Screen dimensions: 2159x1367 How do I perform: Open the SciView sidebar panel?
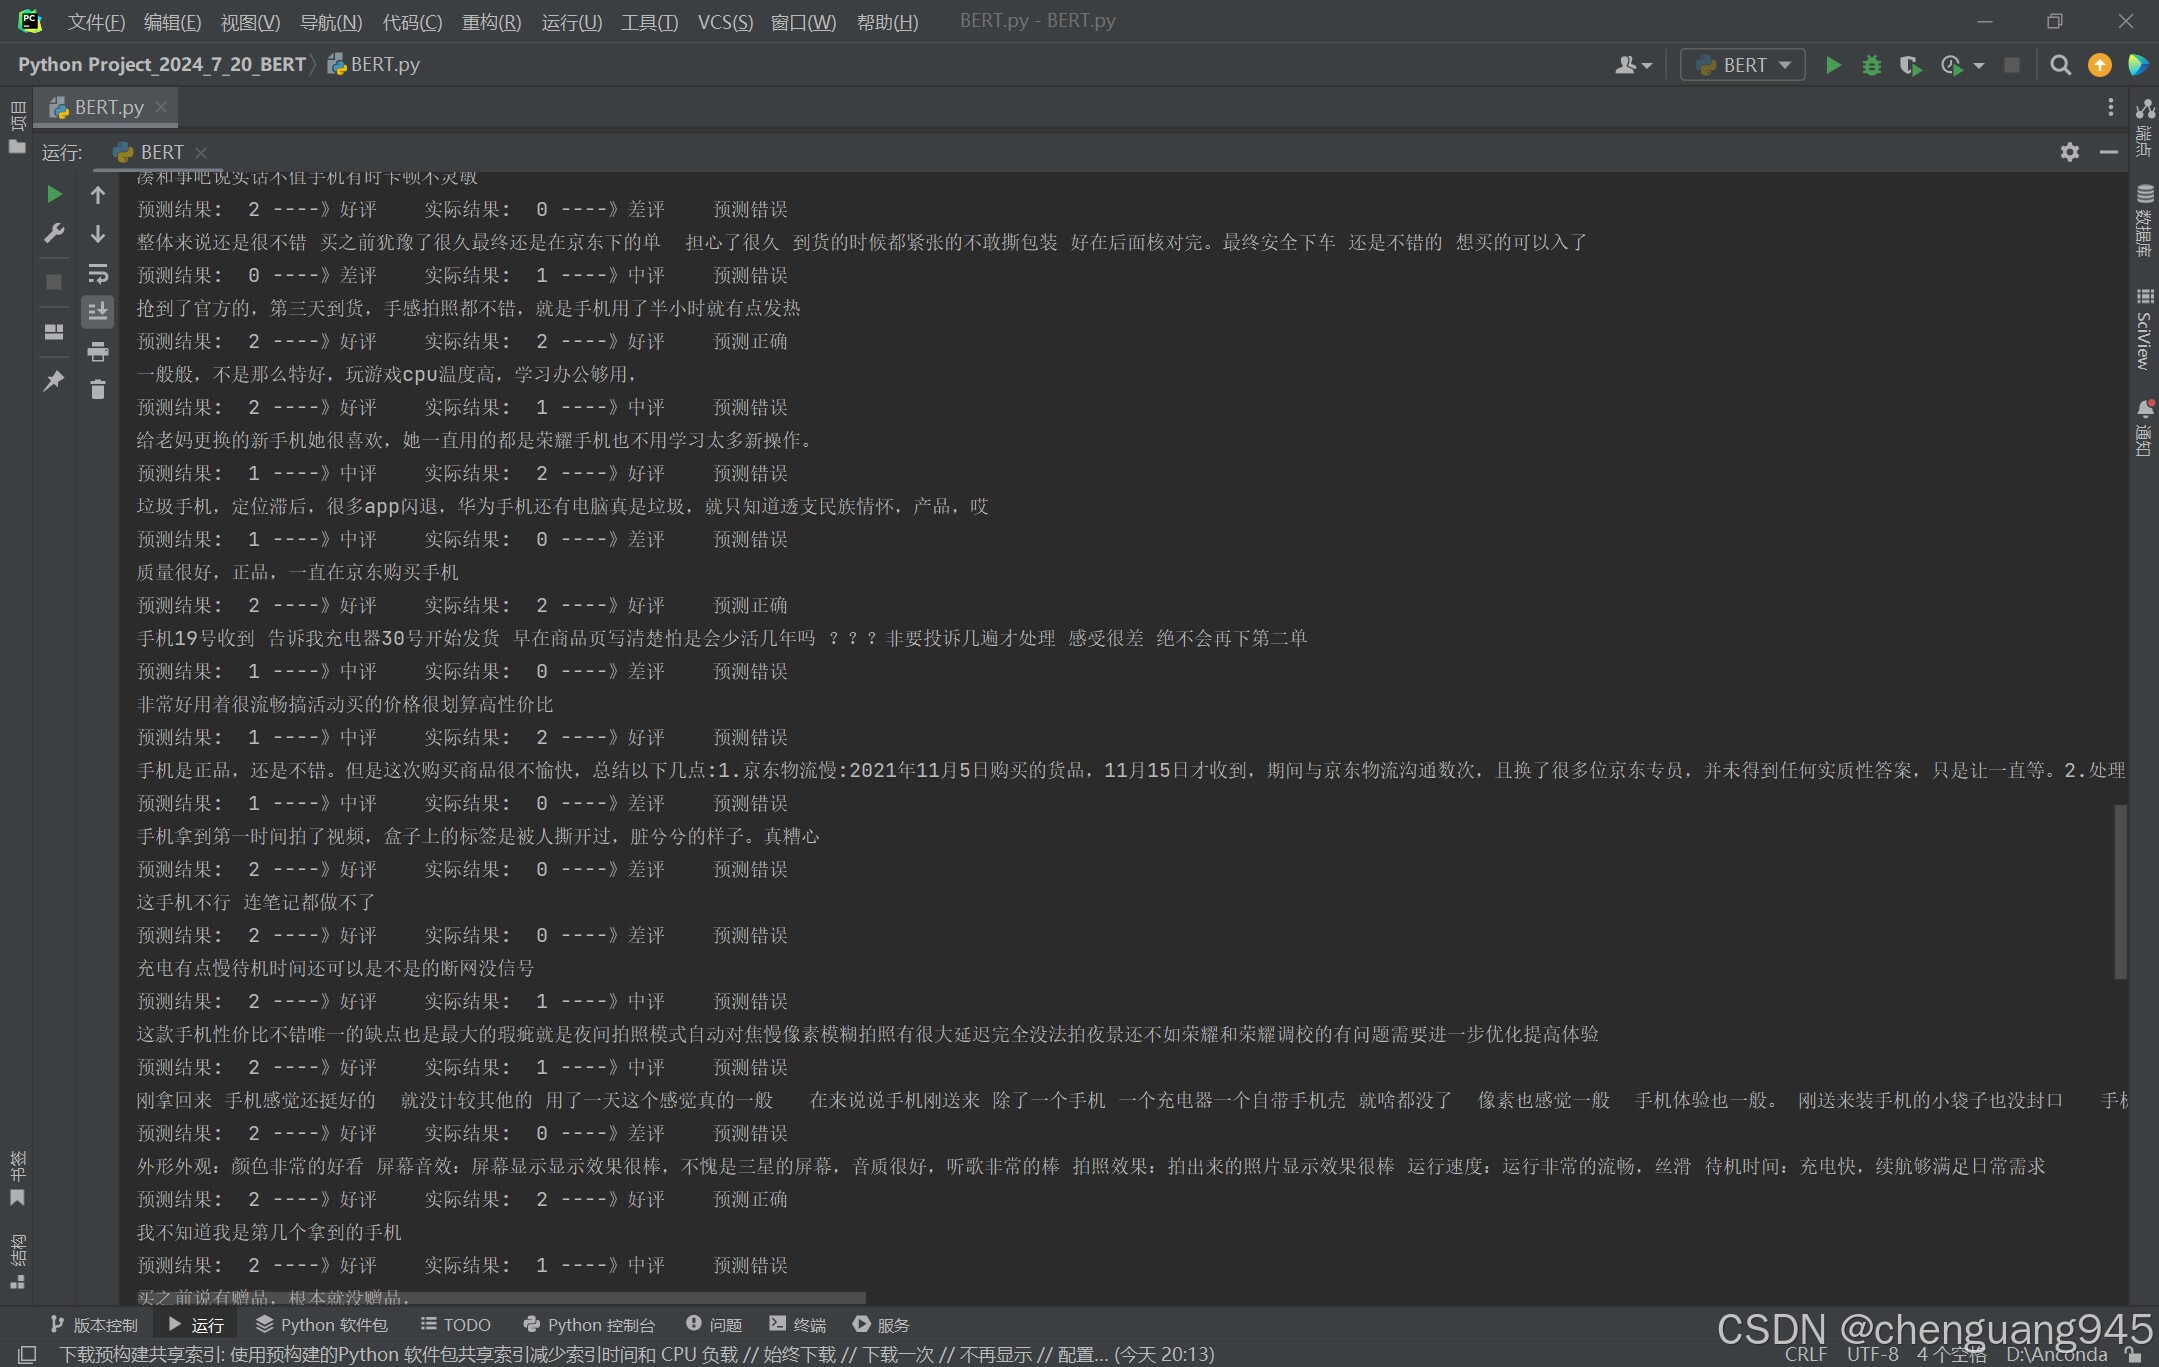tap(2144, 329)
